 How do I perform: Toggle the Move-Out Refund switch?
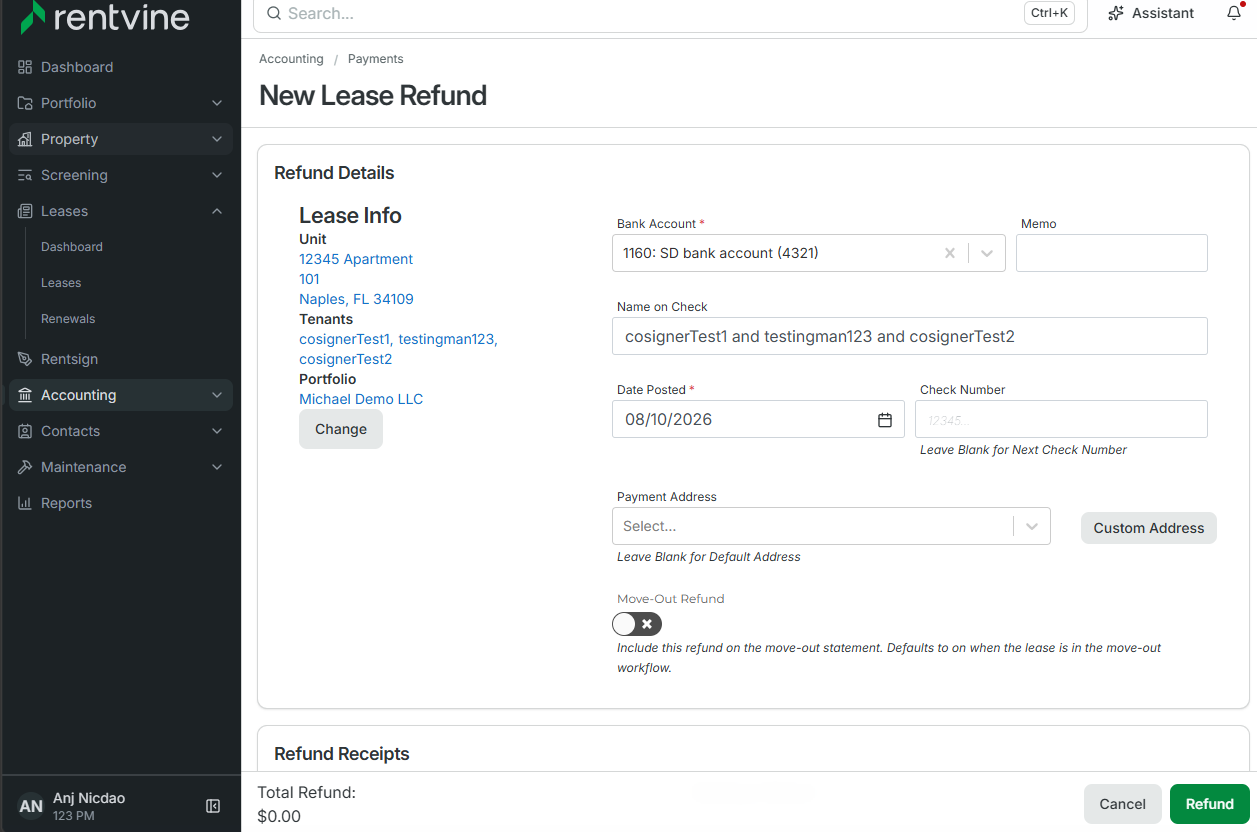click(x=637, y=624)
